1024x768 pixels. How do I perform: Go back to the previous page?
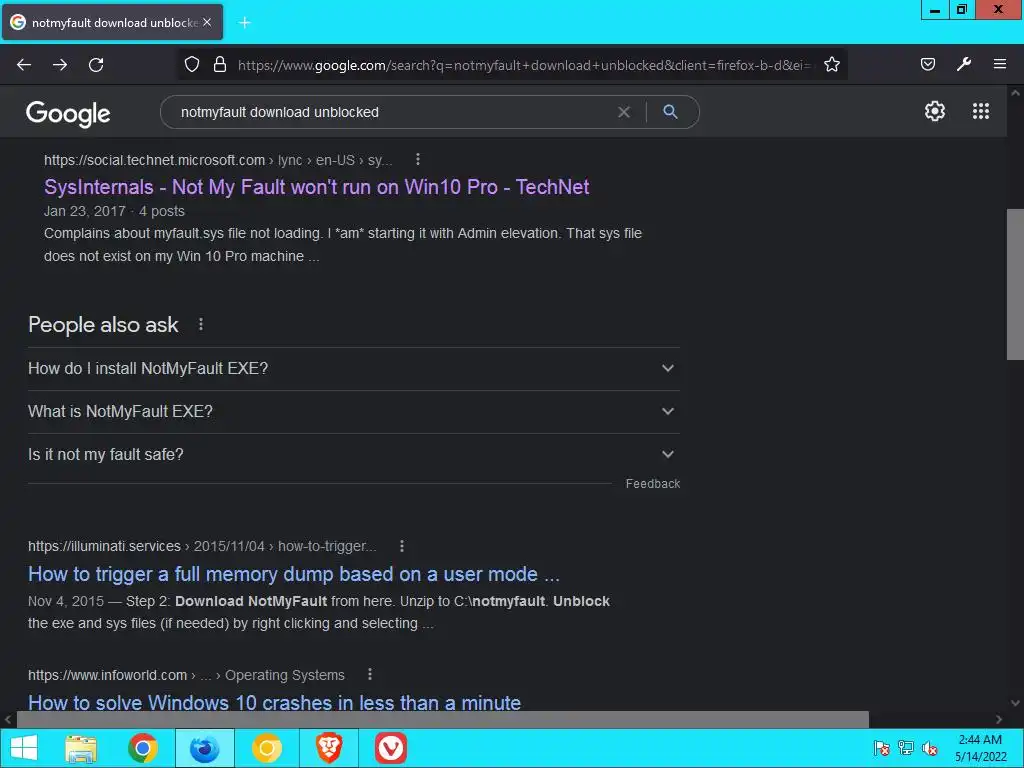coord(24,65)
